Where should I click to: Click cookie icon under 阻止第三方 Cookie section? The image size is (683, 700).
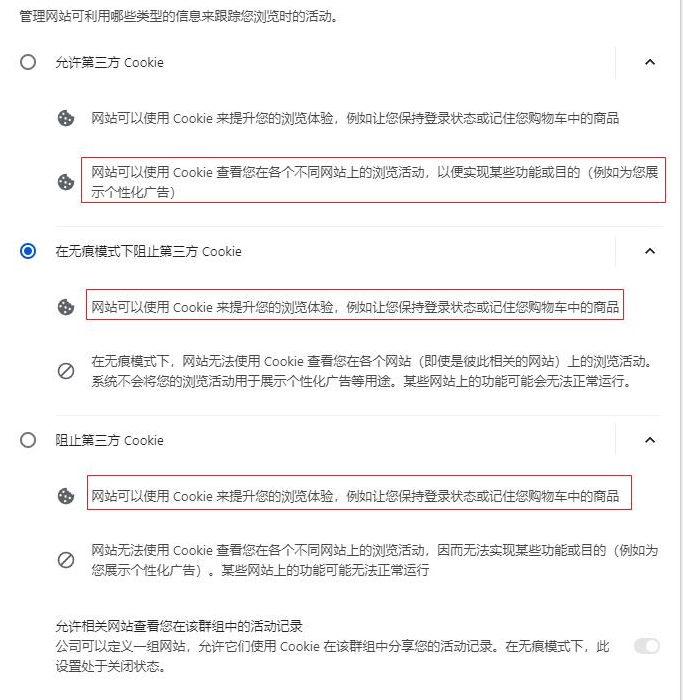[66, 496]
